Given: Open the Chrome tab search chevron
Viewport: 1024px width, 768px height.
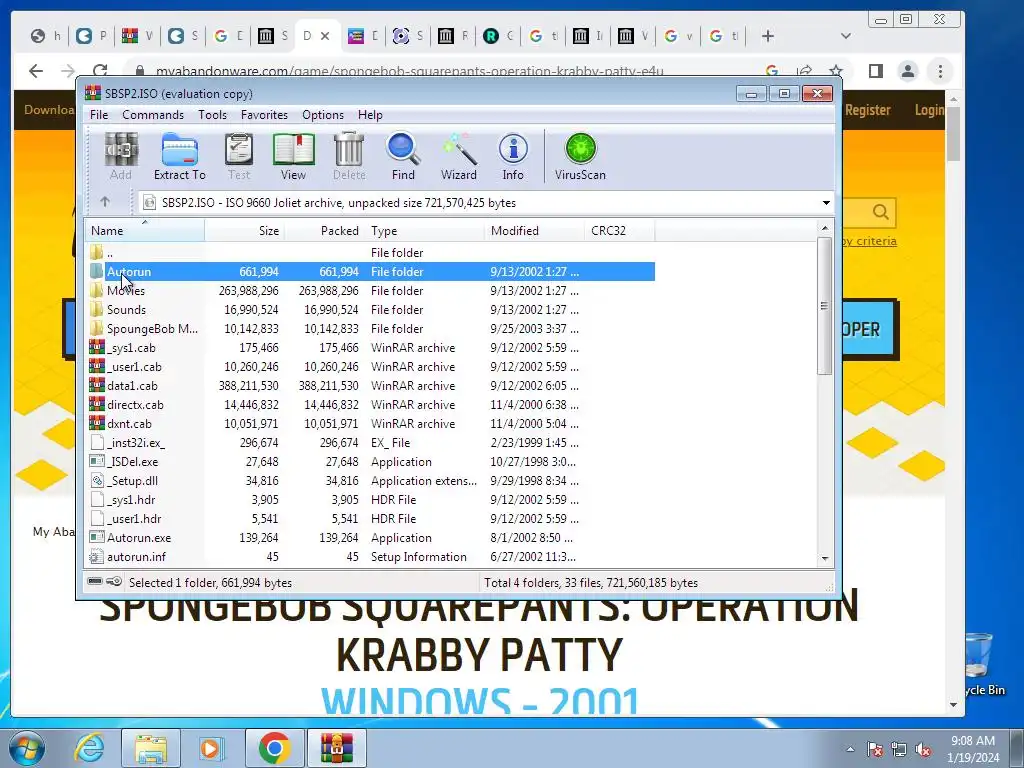Looking at the screenshot, I should tap(846, 36).
